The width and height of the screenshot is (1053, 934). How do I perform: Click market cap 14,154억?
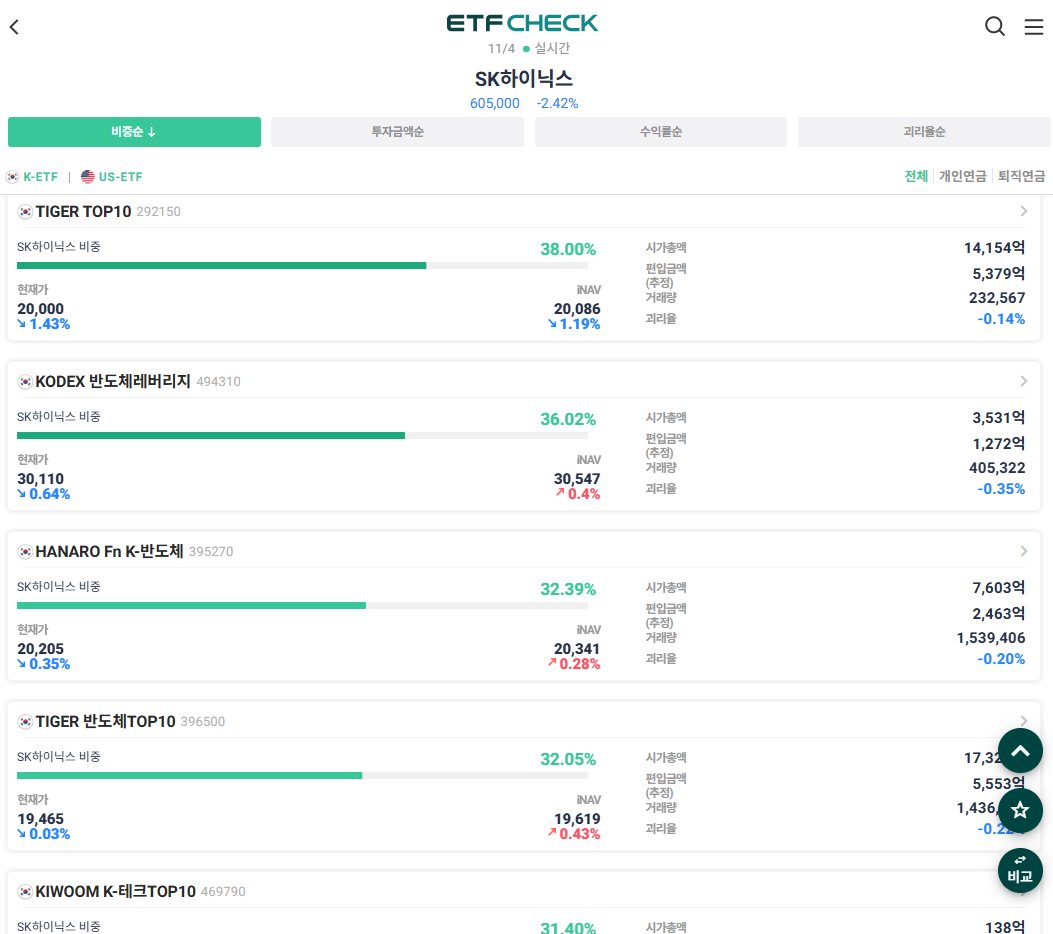pos(995,248)
